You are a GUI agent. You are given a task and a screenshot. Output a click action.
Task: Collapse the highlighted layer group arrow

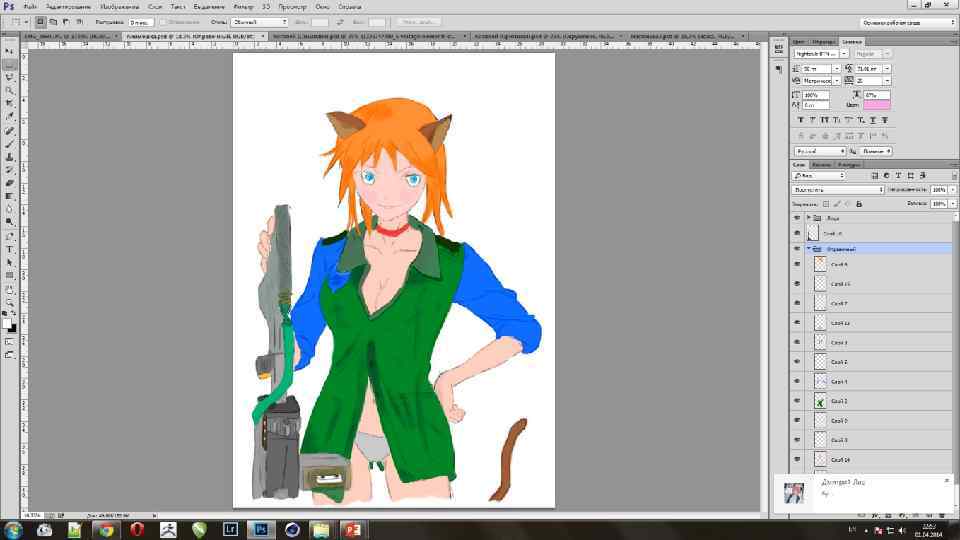[x=809, y=248]
